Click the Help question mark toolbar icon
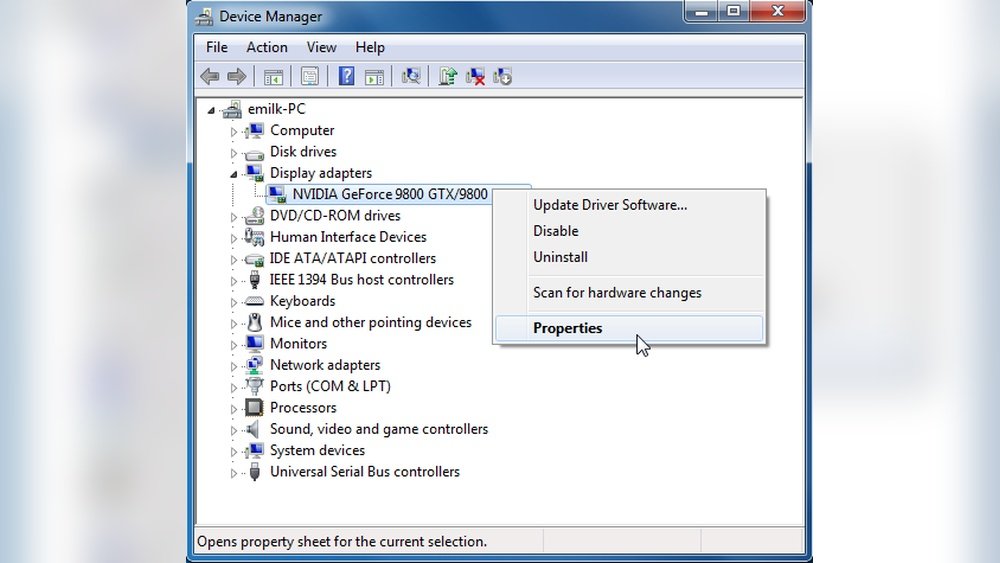Image resolution: width=1000 pixels, height=563 pixels. (x=346, y=76)
